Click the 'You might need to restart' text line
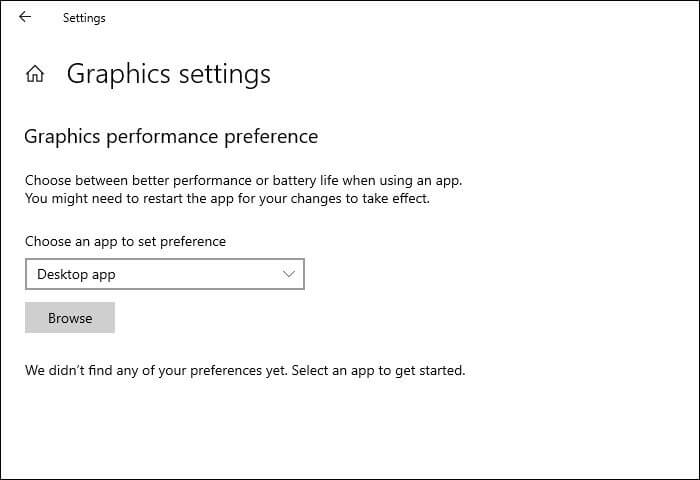Screen dimensions: 700x480 227,198
